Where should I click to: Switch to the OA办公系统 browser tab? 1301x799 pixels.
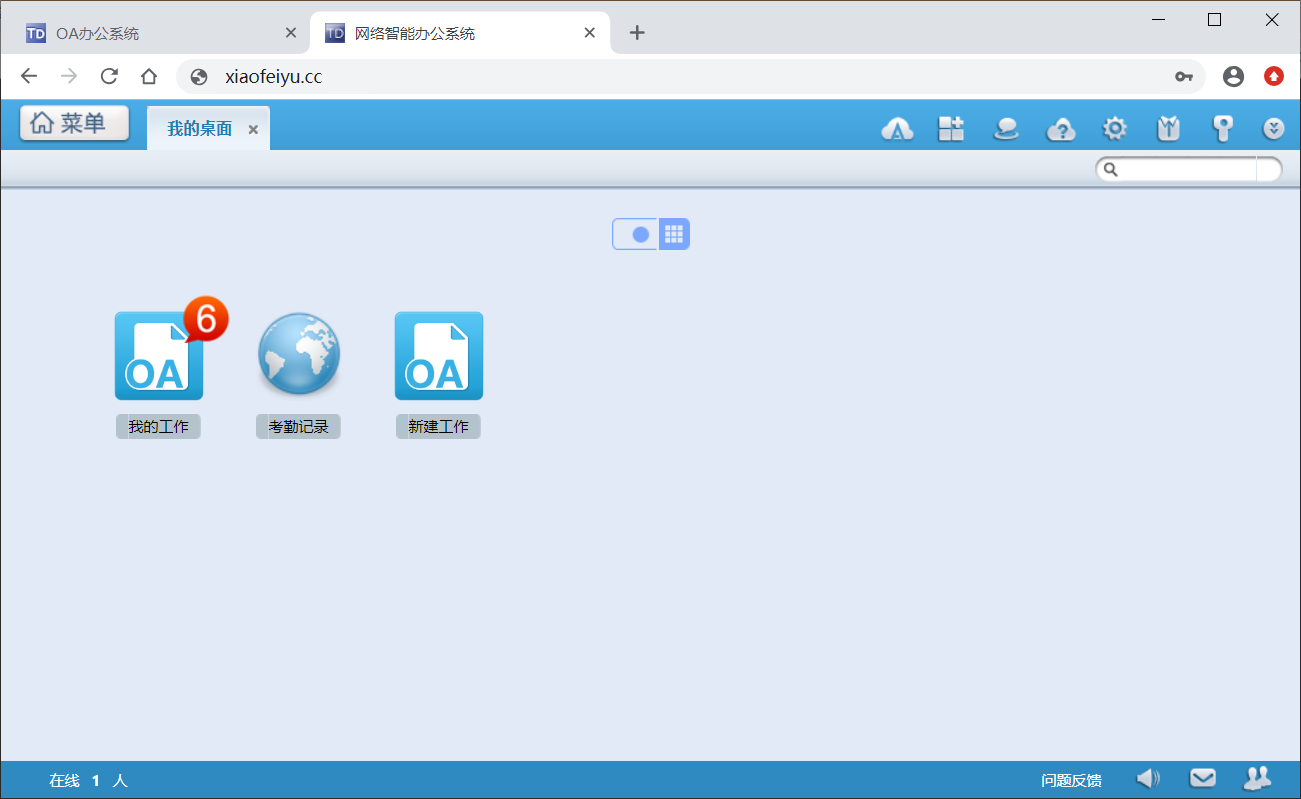pyautogui.click(x=150, y=33)
